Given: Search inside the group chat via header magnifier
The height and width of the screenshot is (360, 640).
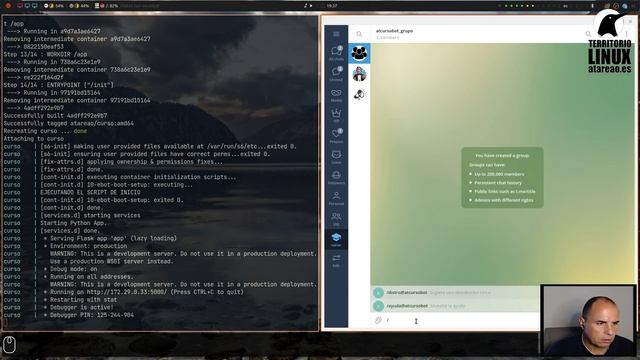Looking at the screenshot, I should pos(588,34).
